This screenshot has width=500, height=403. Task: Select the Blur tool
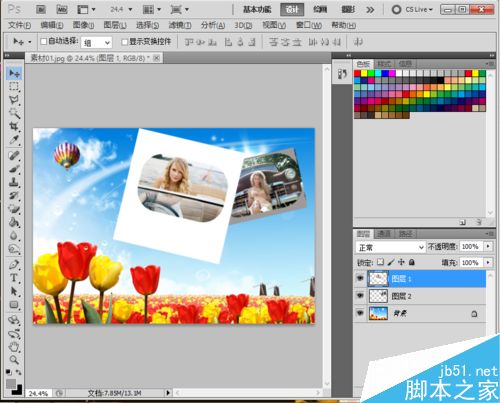click(x=14, y=236)
